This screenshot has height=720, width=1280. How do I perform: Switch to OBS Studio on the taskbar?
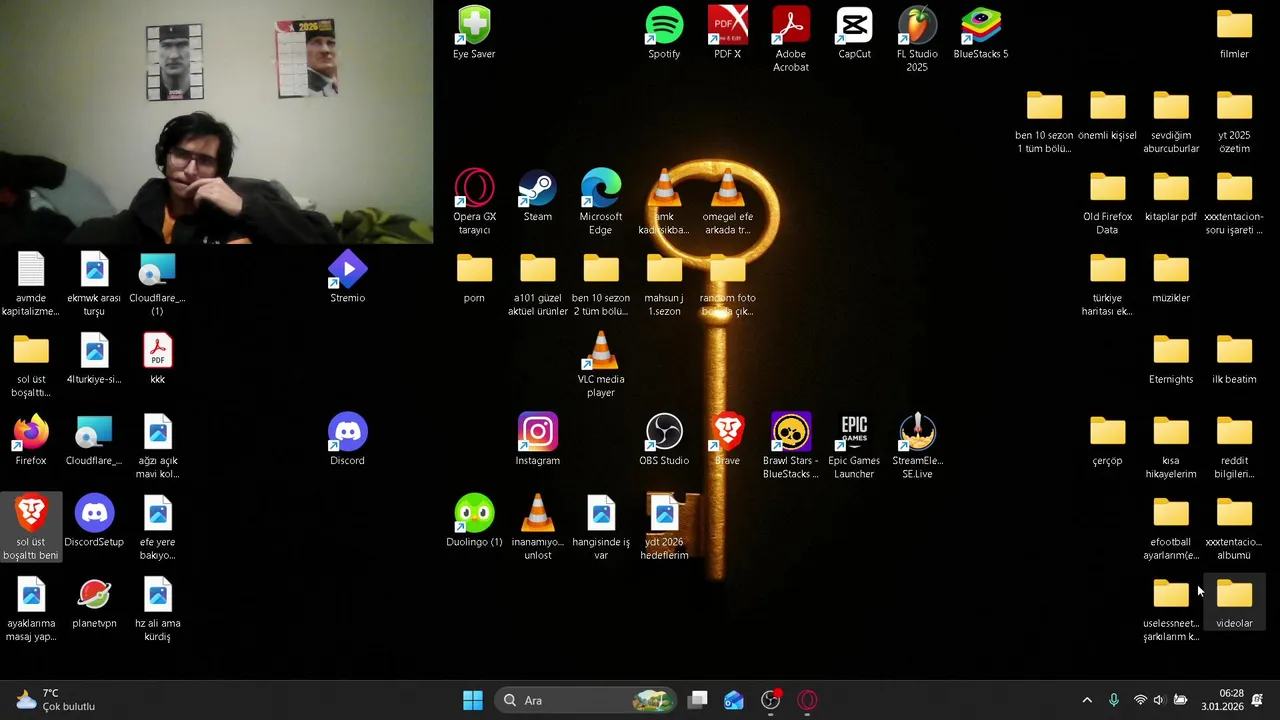(x=771, y=700)
